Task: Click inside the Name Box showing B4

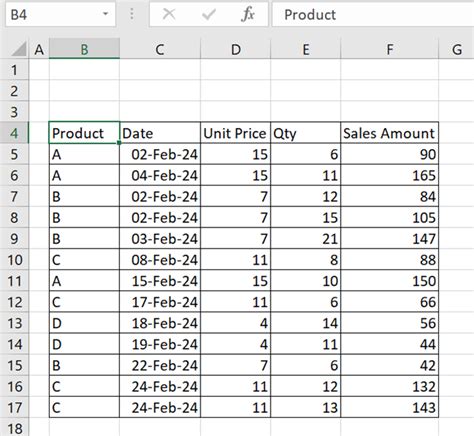Action: coord(53,14)
